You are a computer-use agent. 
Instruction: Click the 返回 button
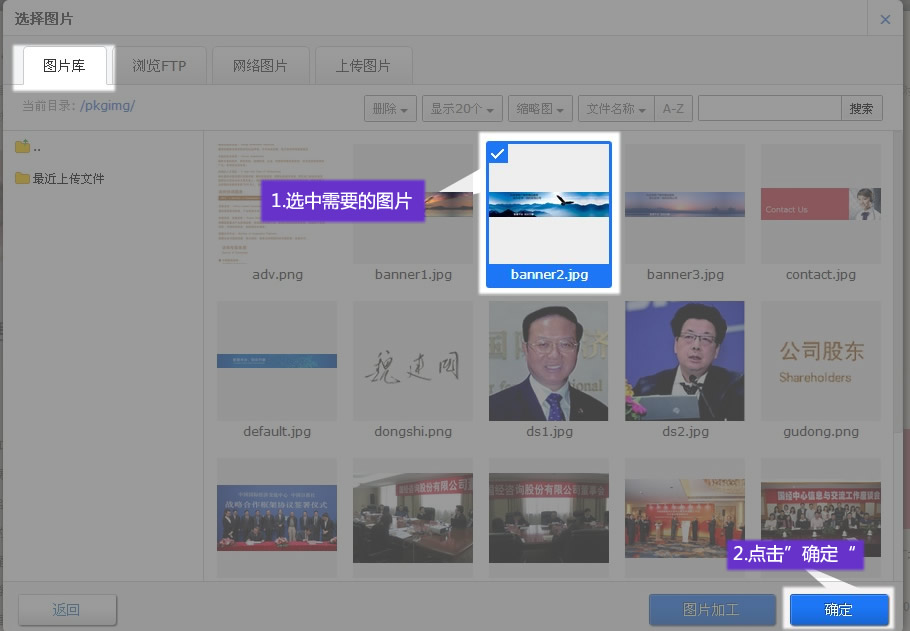click(67, 610)
